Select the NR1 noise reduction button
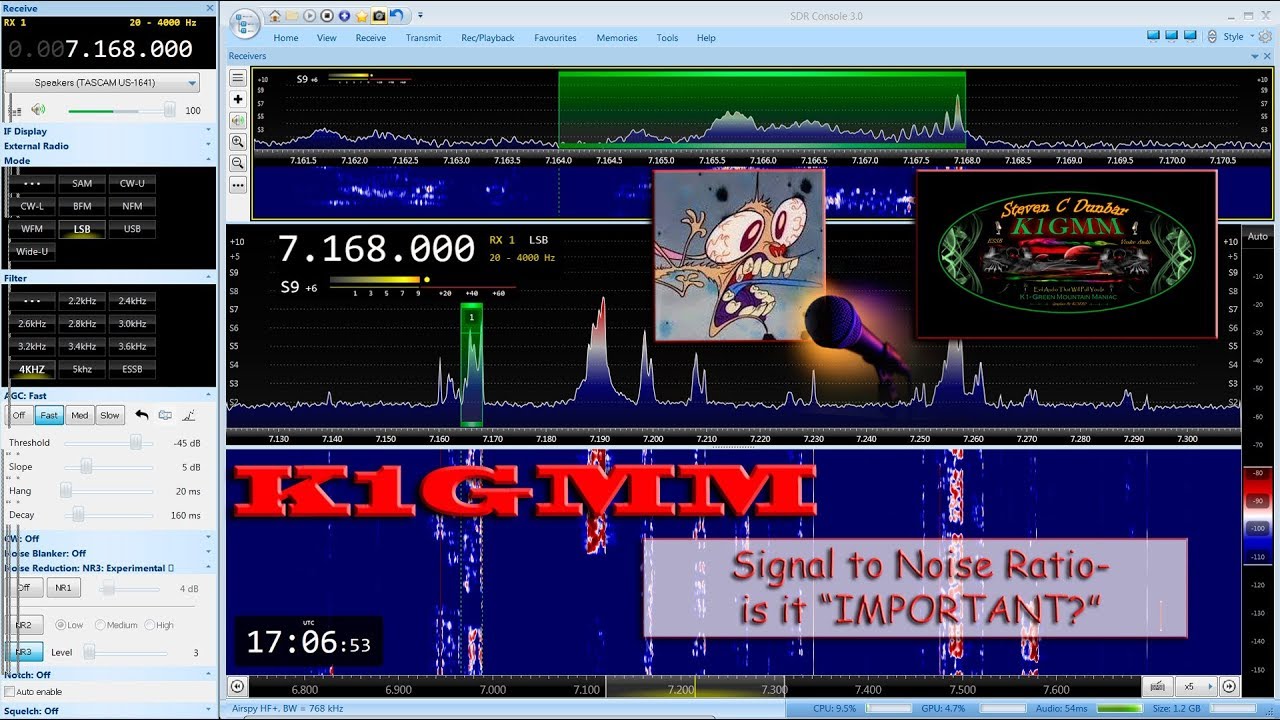Screen dimensions: 1280x720 (x=62, y=588)
